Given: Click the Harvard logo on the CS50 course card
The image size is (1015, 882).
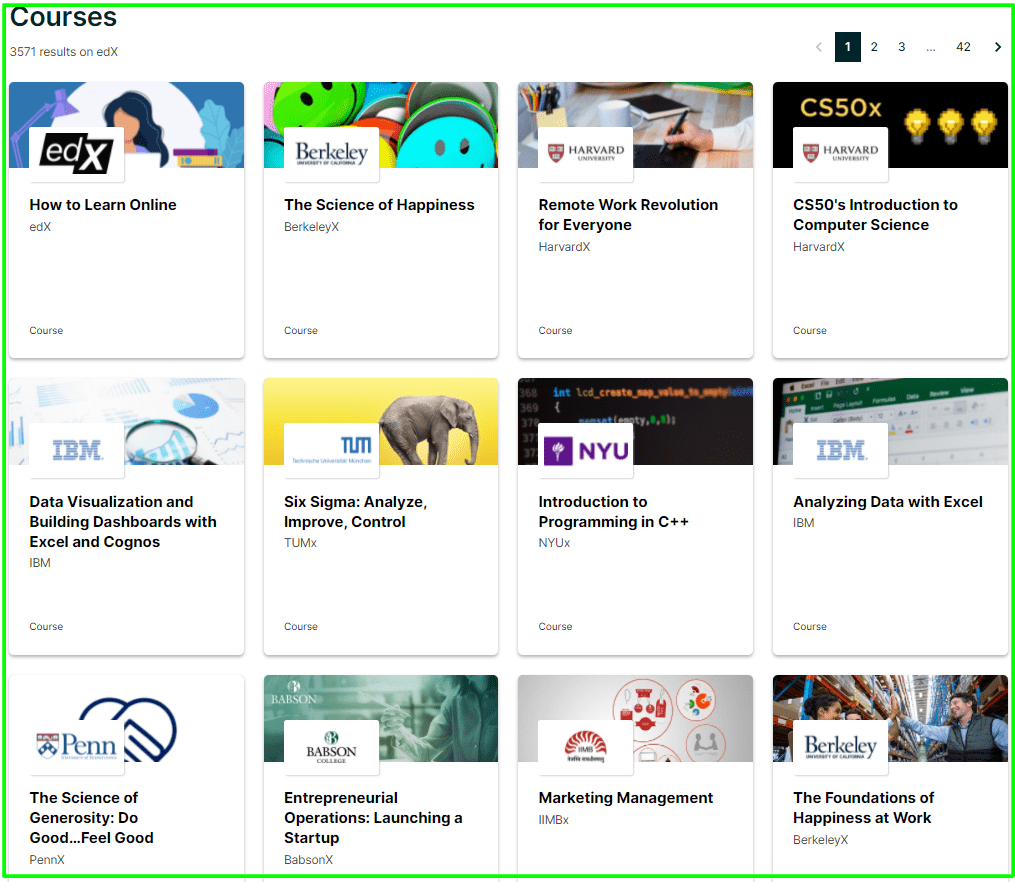Looking at the screenshot, I should pos(840,154).
